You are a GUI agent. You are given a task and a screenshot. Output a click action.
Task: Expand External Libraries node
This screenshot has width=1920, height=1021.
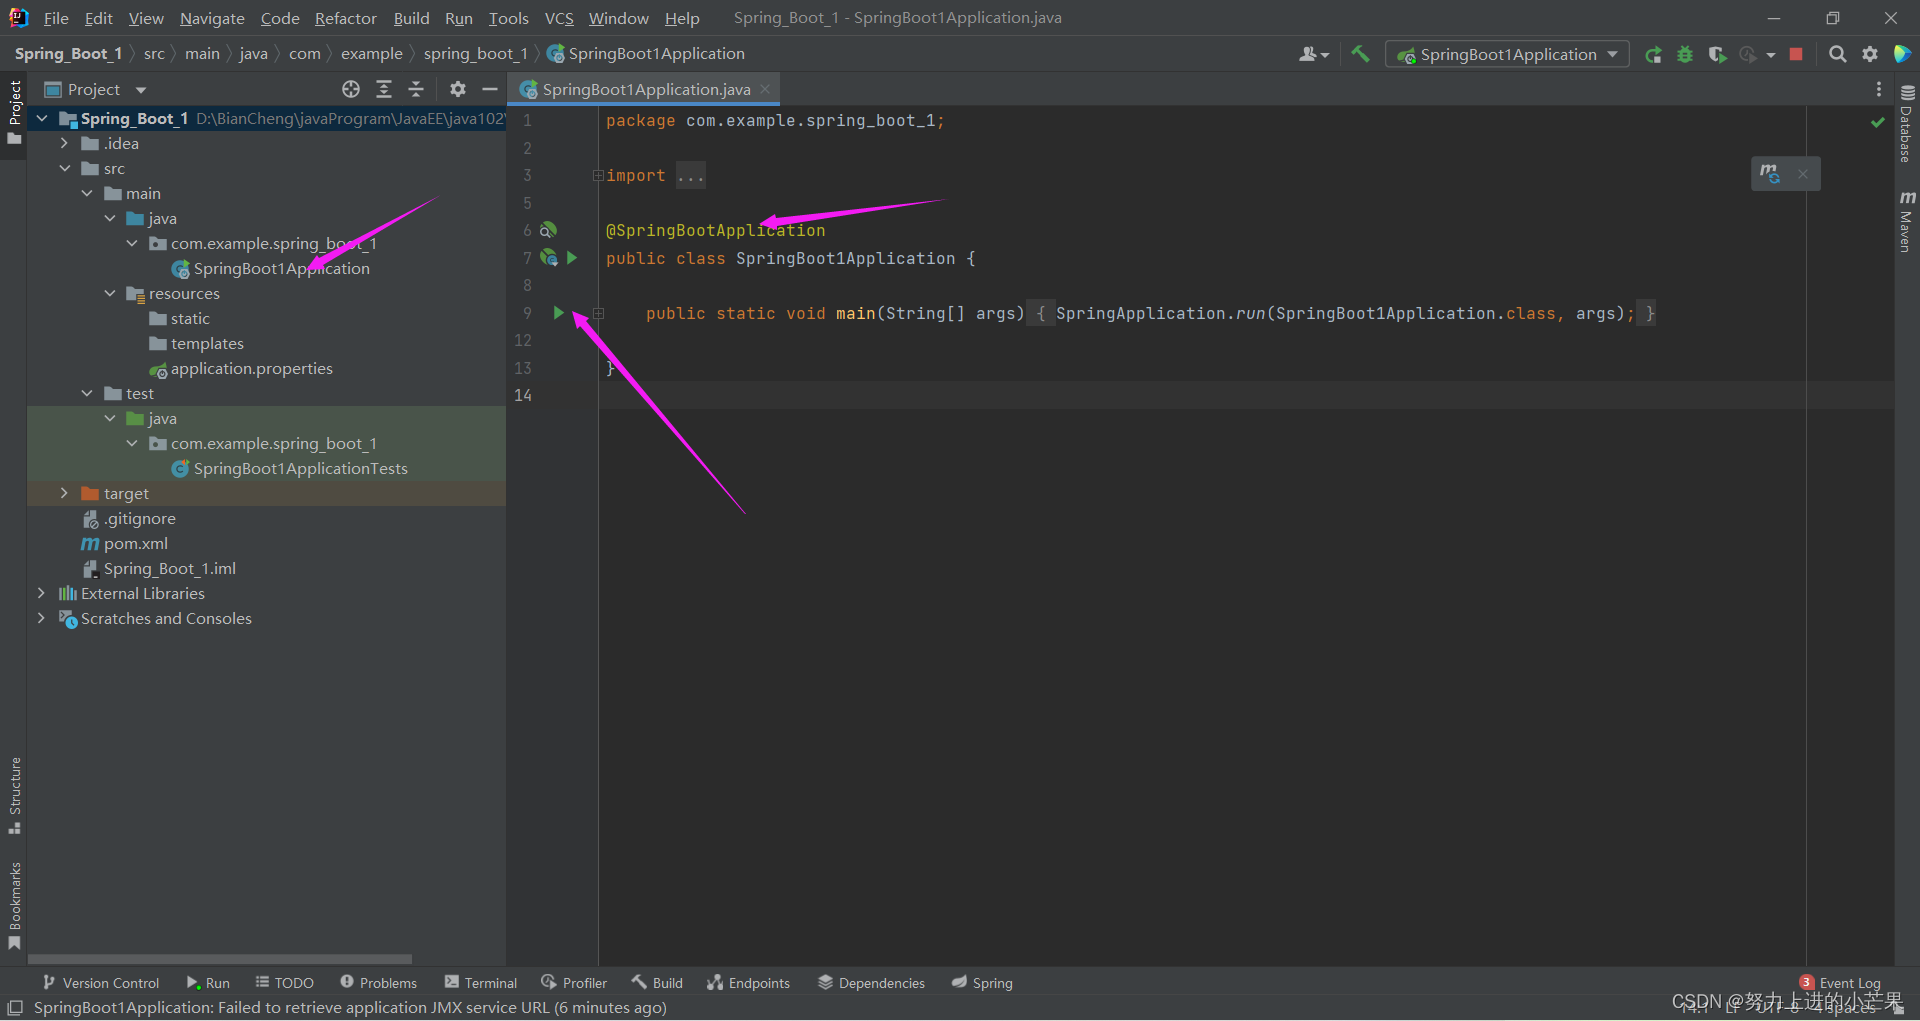(41, 593)
